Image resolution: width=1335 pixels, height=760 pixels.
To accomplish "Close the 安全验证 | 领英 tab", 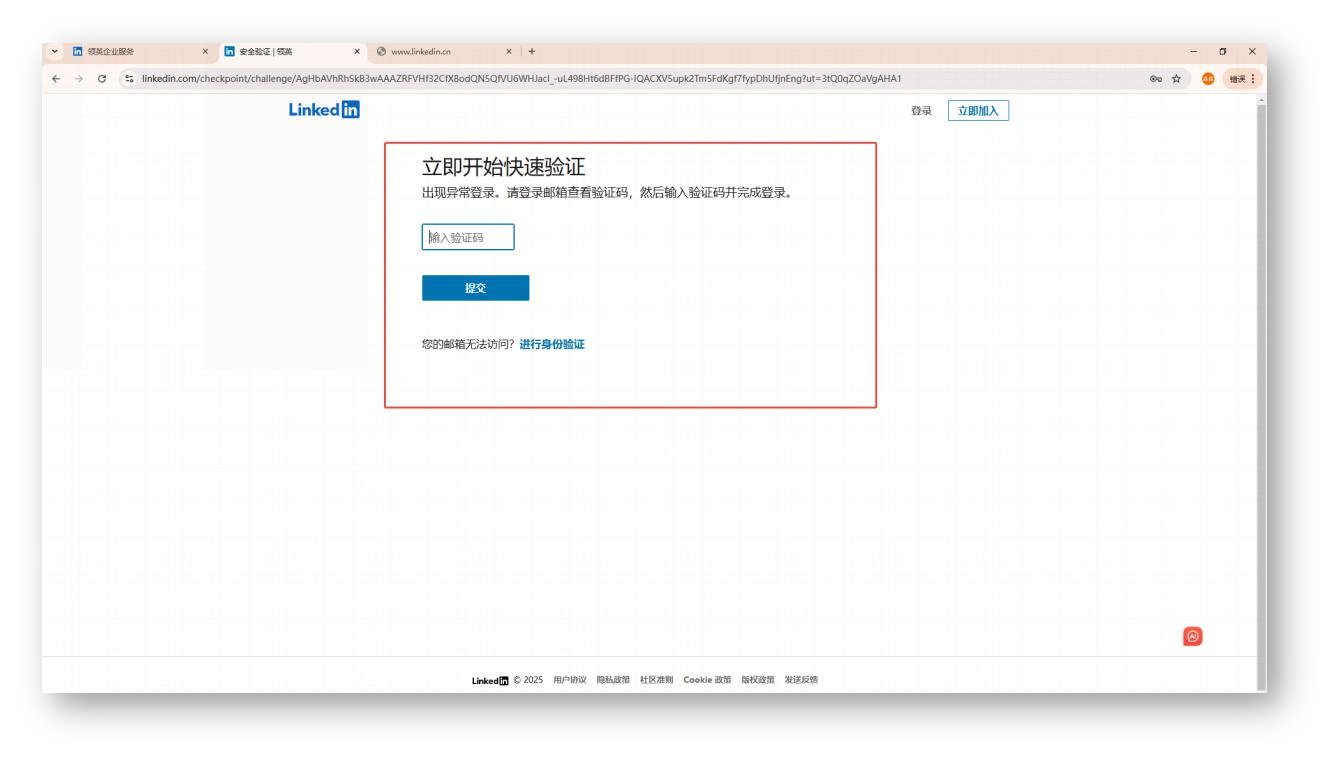I will (x=357, y=51).
